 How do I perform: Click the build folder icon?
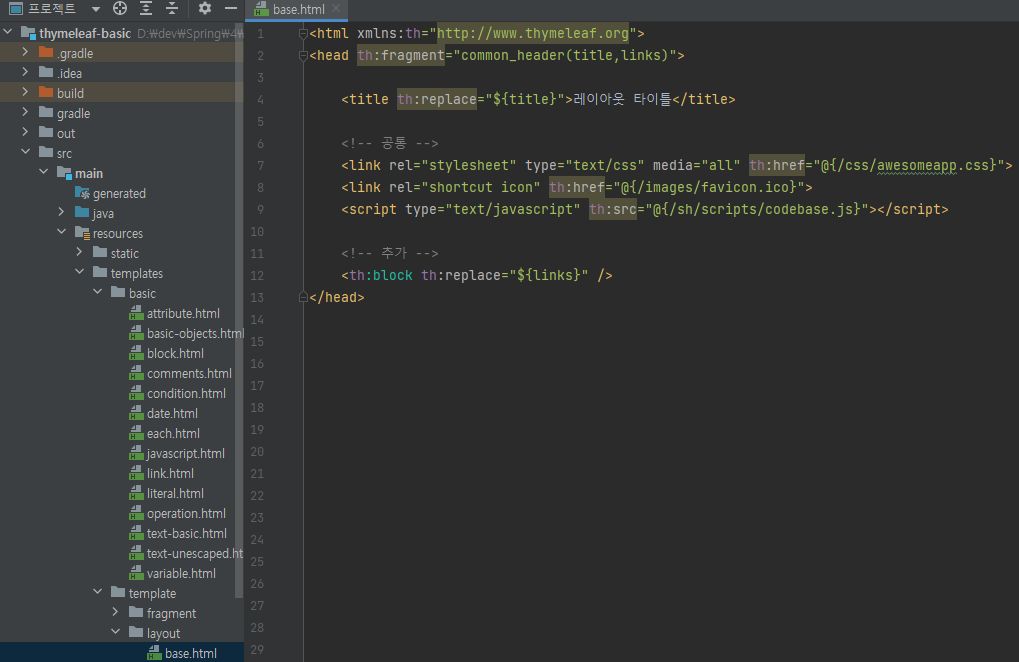(x=45, y=92)
